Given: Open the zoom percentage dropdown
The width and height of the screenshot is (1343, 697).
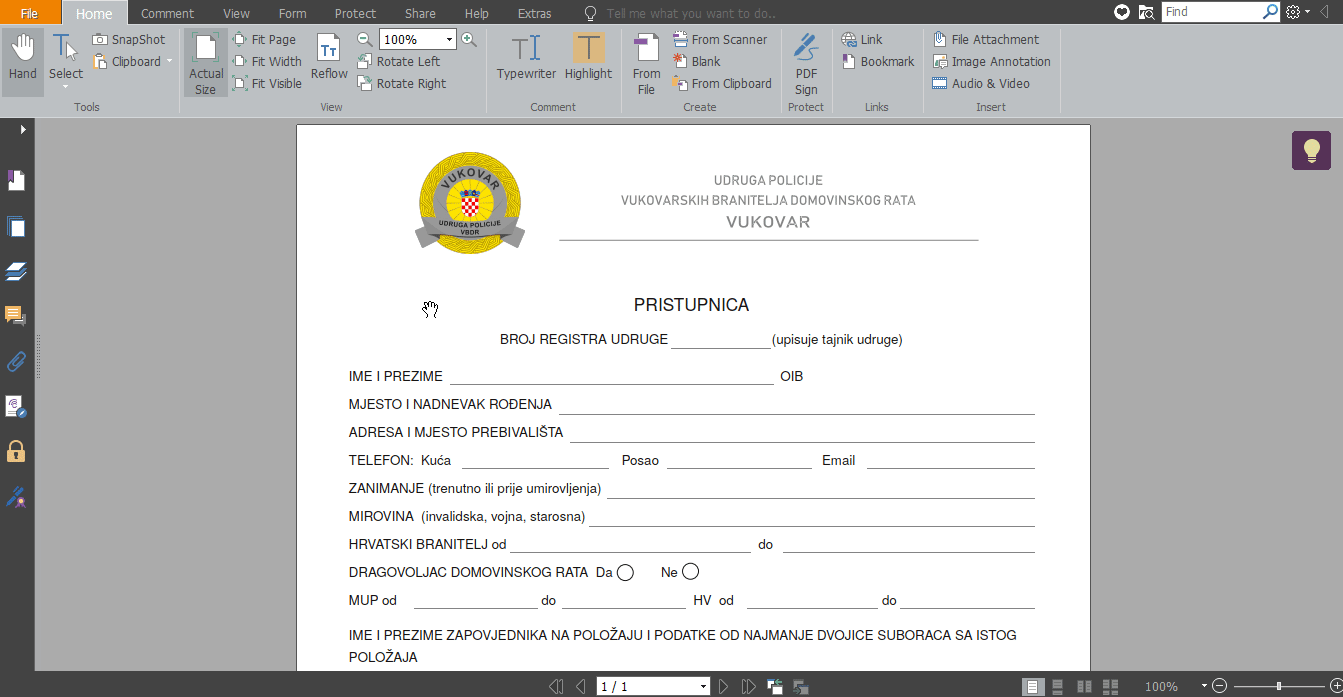Looking at the screenshot, I should (449, 40).
